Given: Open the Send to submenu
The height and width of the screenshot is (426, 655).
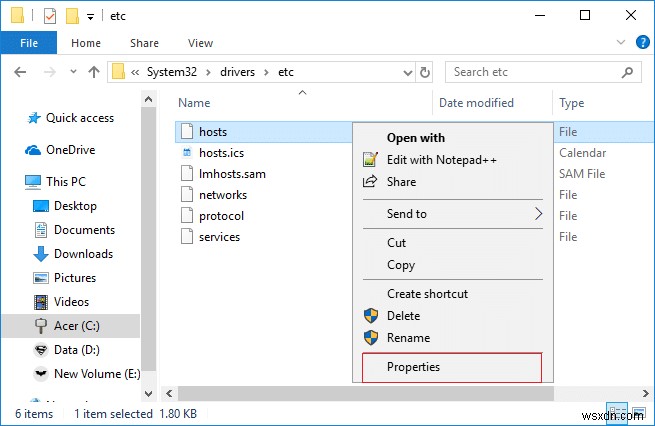Looking at the screenshot, I should click(453, 214).
